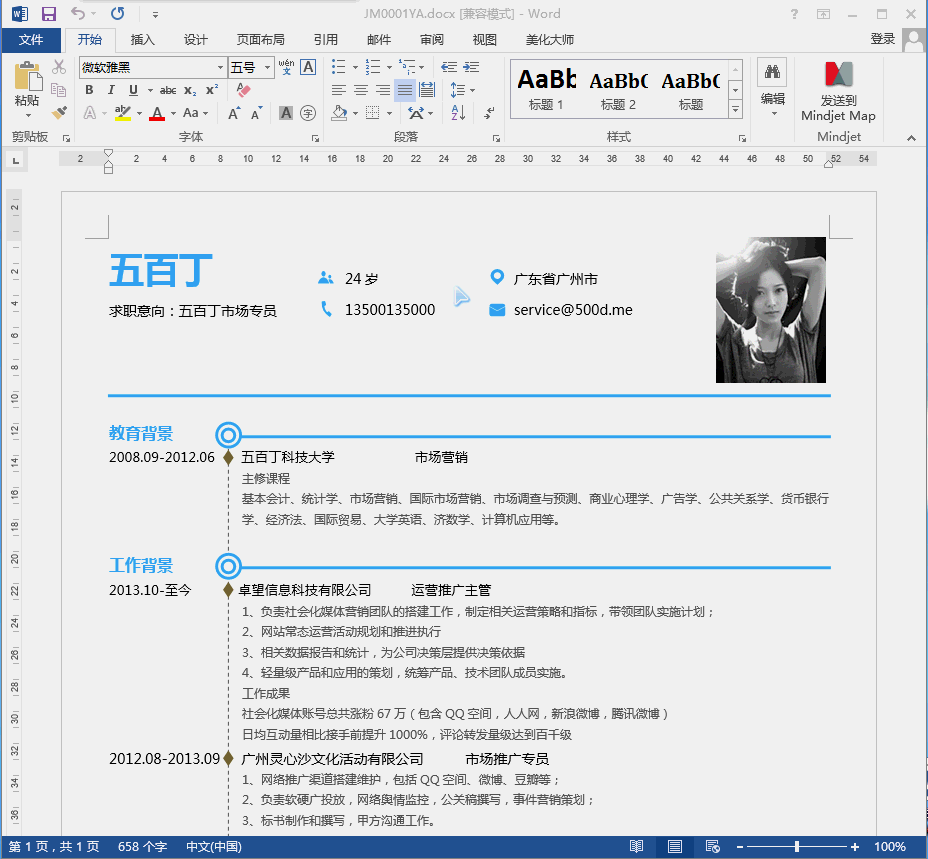Click the Redo/repeat arrow icon

(117, 13)
